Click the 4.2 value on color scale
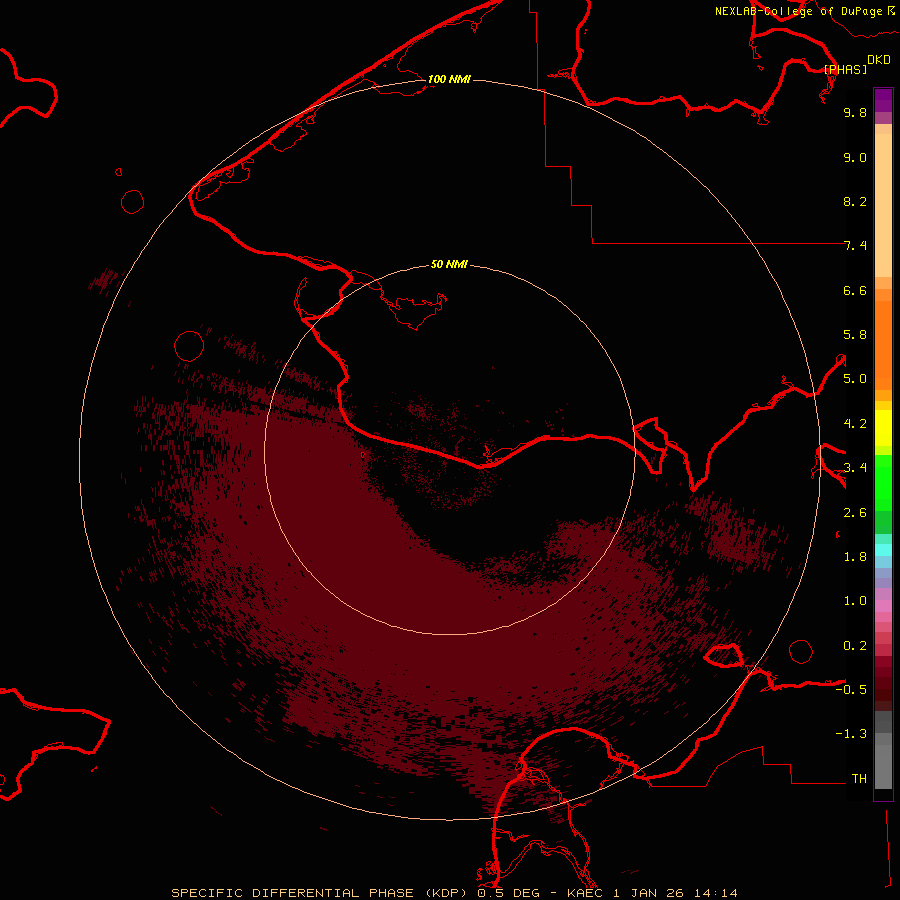 (x=855, y=424)
